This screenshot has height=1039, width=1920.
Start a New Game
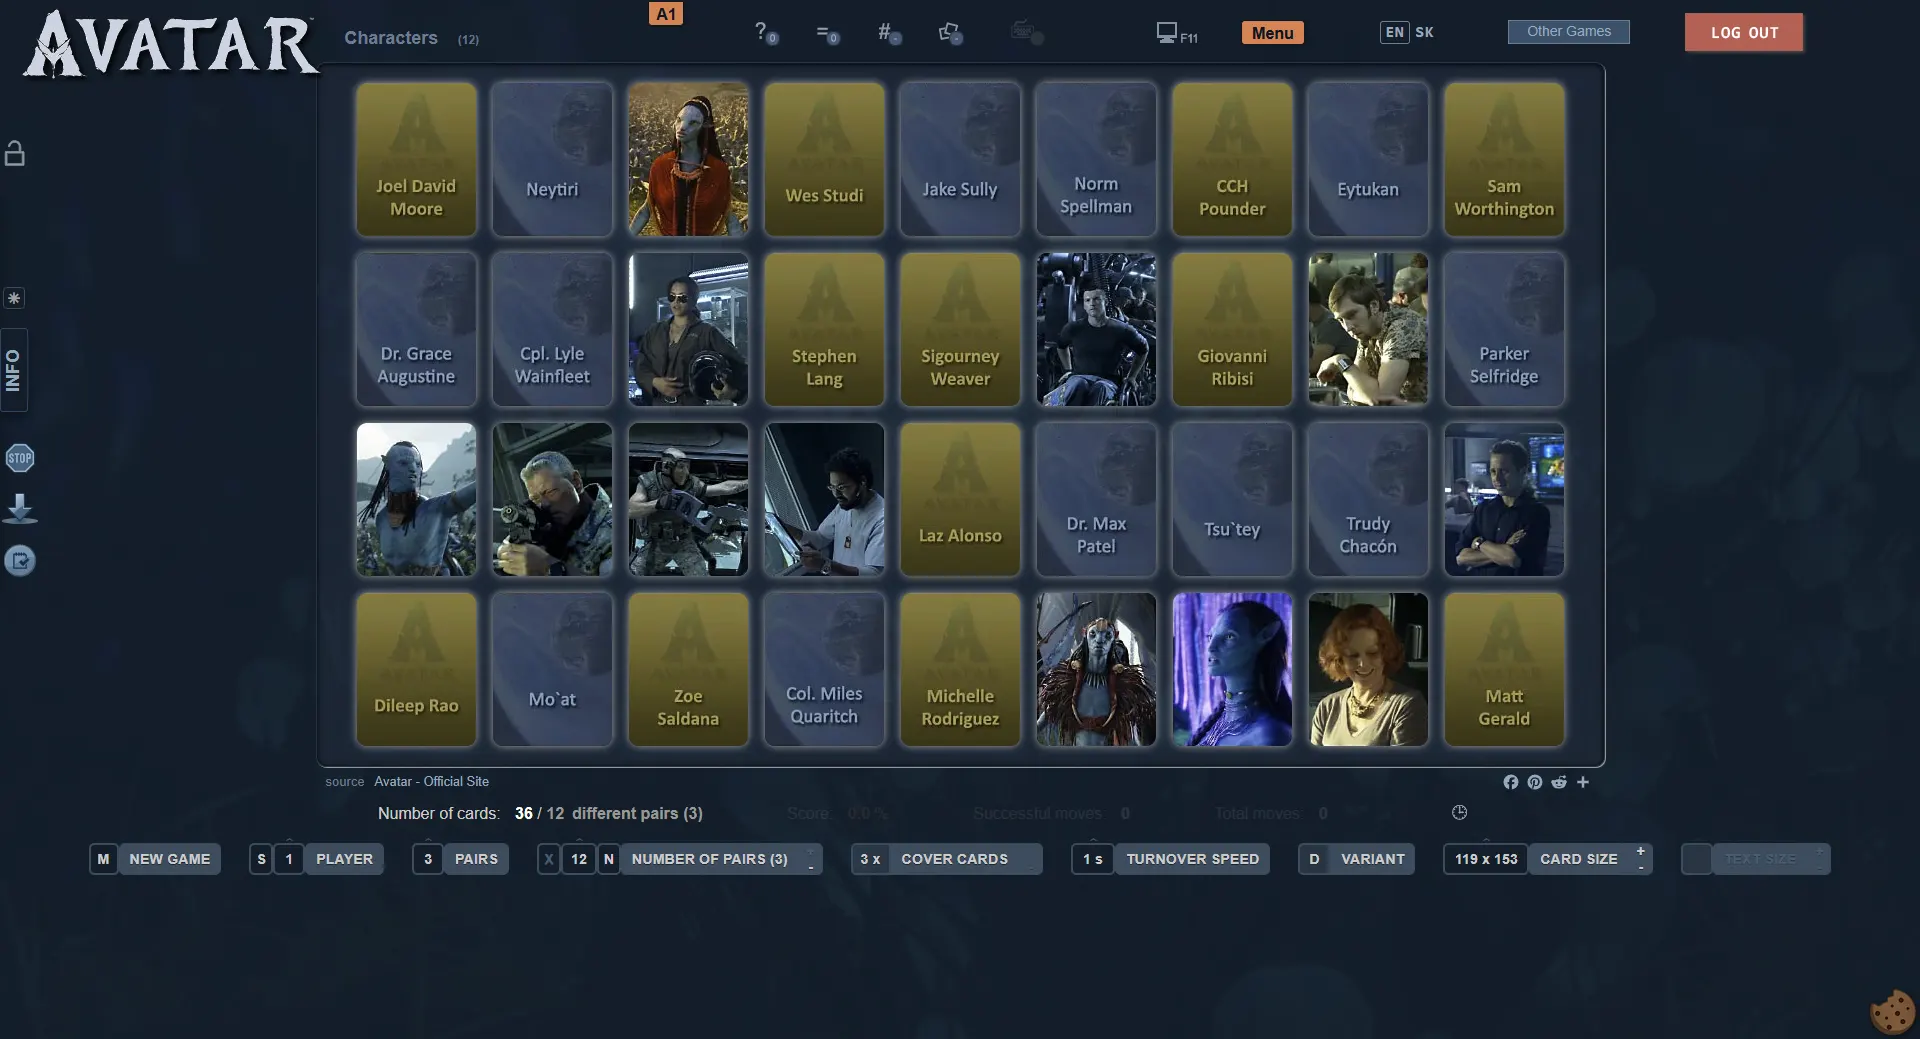(x=168, y=859)
